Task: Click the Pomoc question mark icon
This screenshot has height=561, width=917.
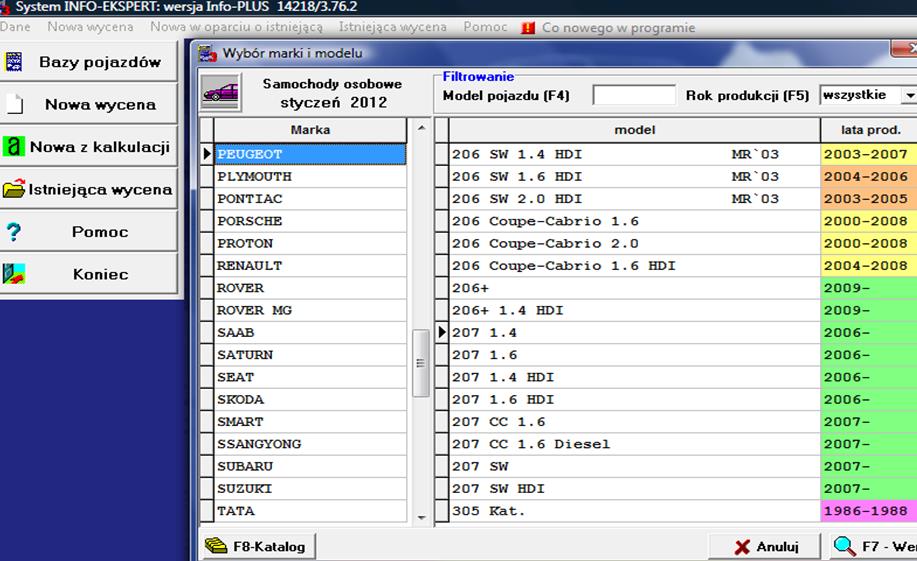Action: click(x=14, y=232)
